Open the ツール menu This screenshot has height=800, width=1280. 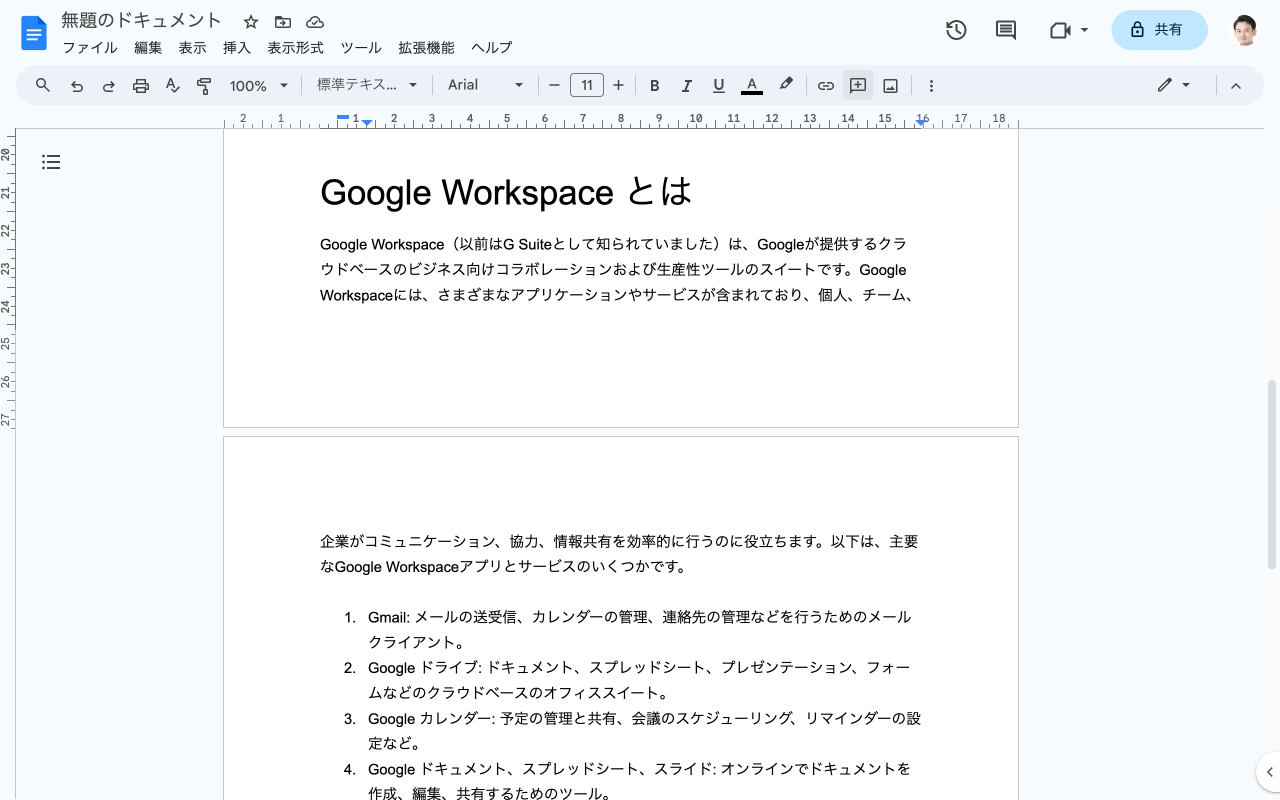(361, 48)
